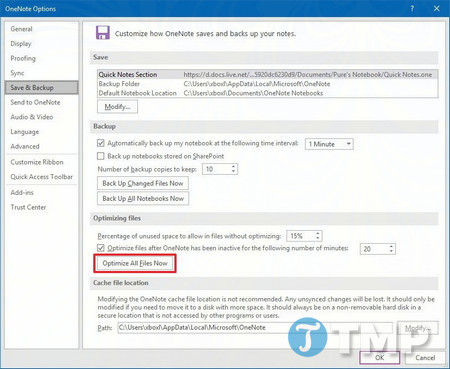Increase the unused space percentage
Image resolution: width=450 pixels, height=369 pixels.
tap(318, 233)
